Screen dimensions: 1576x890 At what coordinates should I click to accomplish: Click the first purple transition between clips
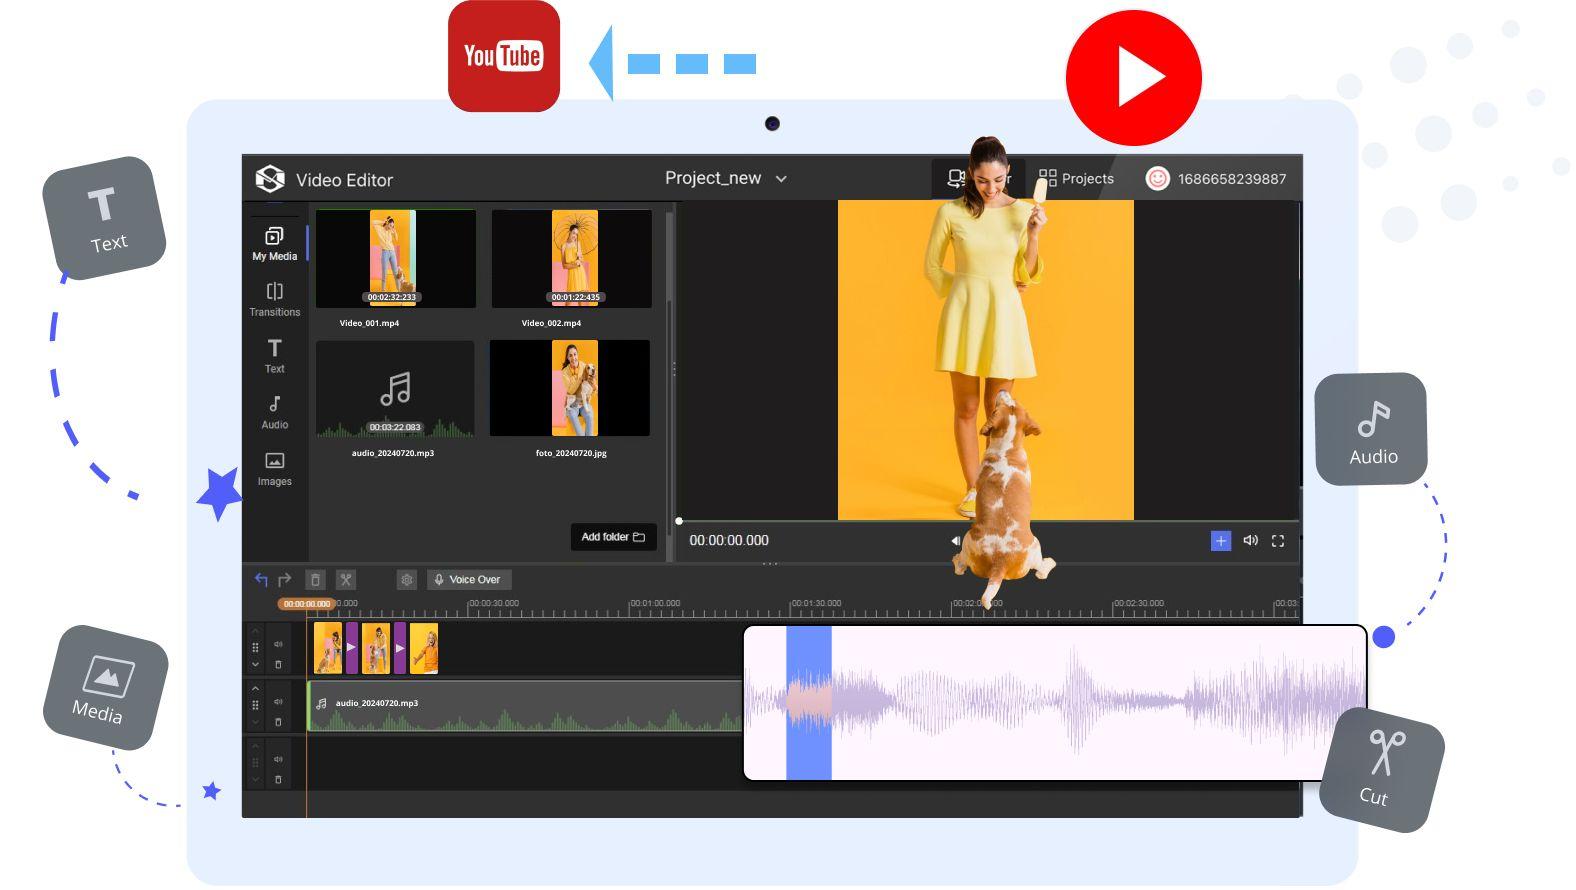(351, 648)
